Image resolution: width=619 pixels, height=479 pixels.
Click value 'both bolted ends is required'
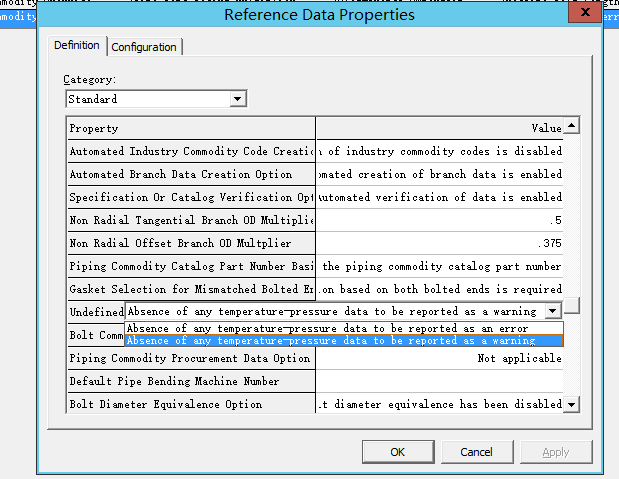click(x=439, y=289)
